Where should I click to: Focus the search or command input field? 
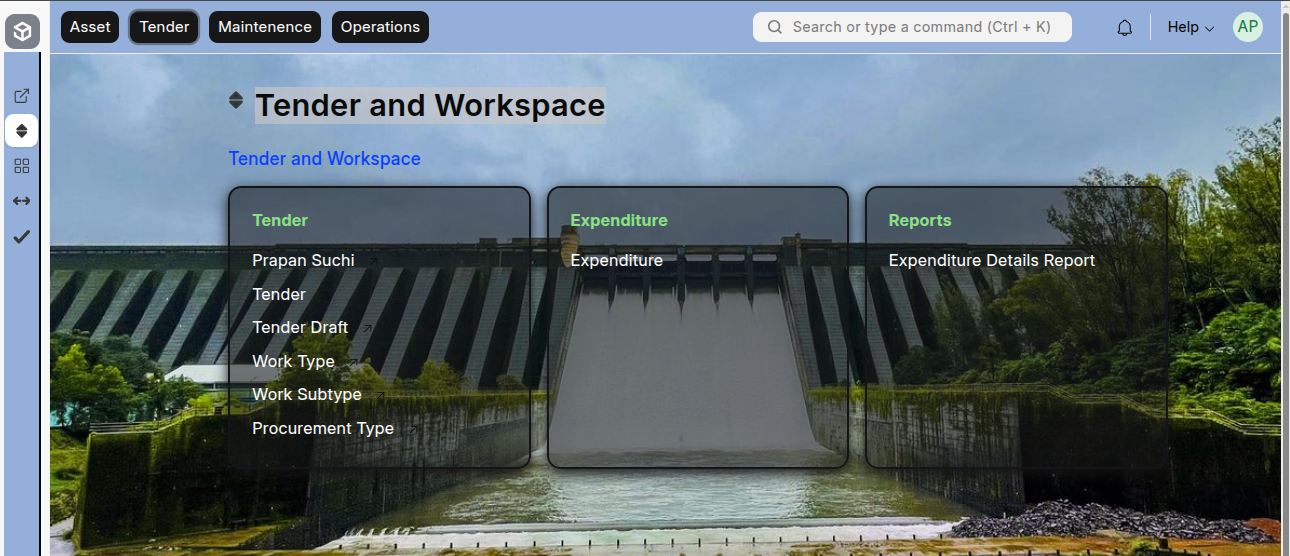(912, 27)
